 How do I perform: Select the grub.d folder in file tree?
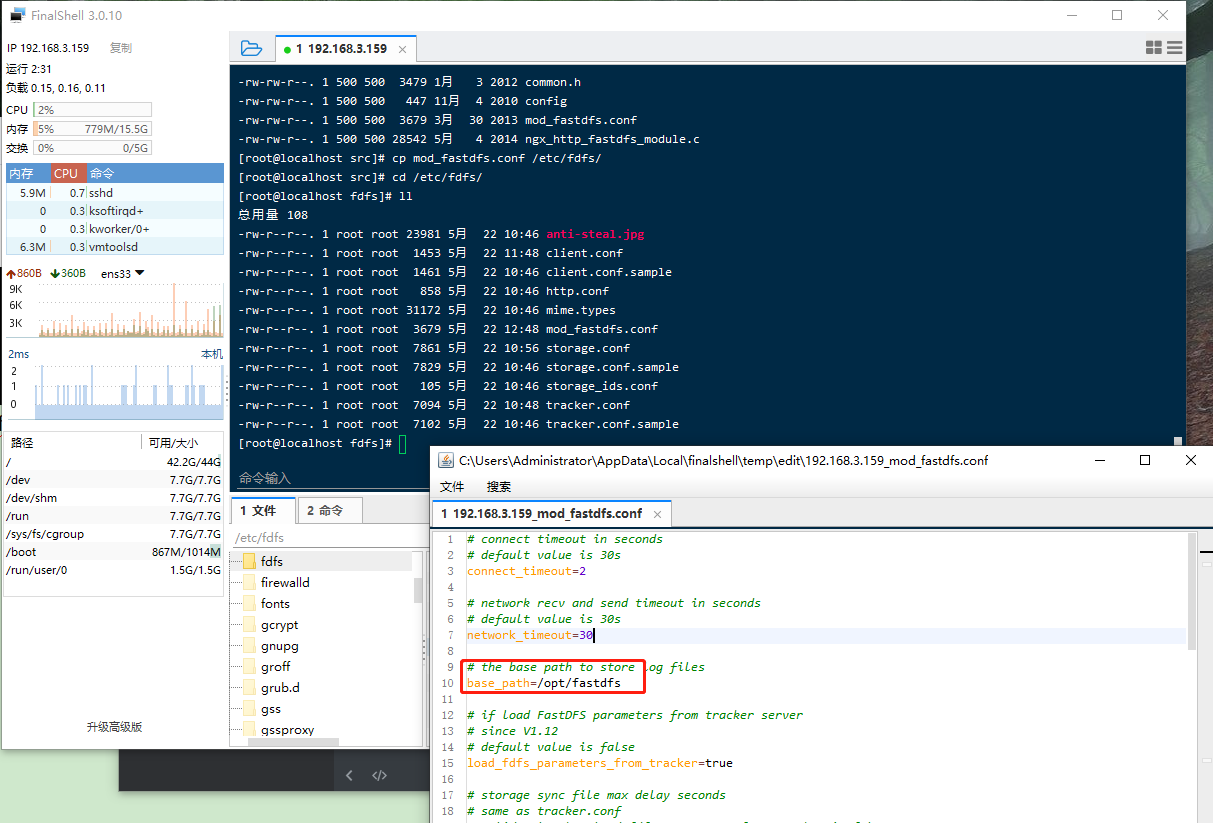point(280,688)
